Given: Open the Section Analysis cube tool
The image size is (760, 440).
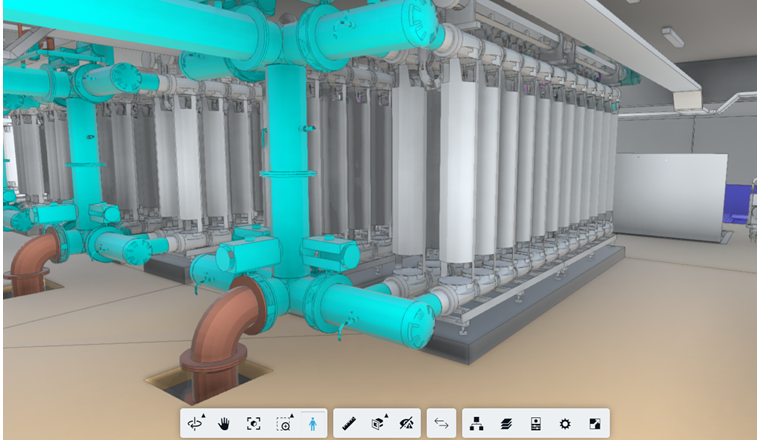Looking at the screenshot, I should [378, 424].
